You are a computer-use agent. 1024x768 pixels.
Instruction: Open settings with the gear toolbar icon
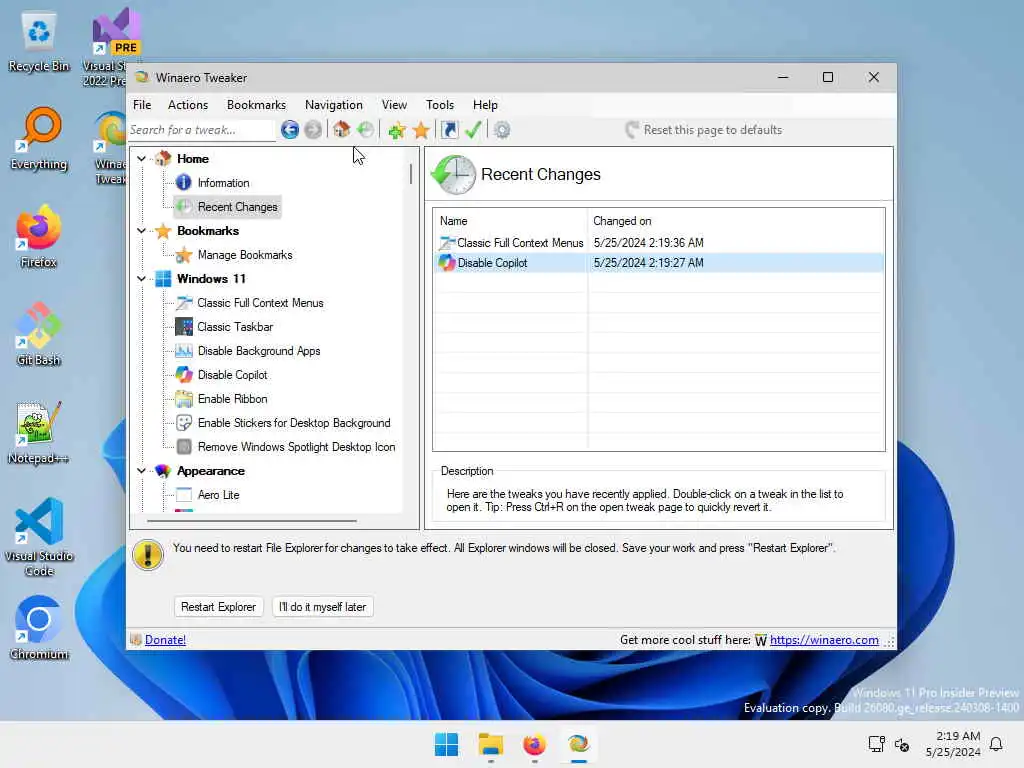pos(502,130)
